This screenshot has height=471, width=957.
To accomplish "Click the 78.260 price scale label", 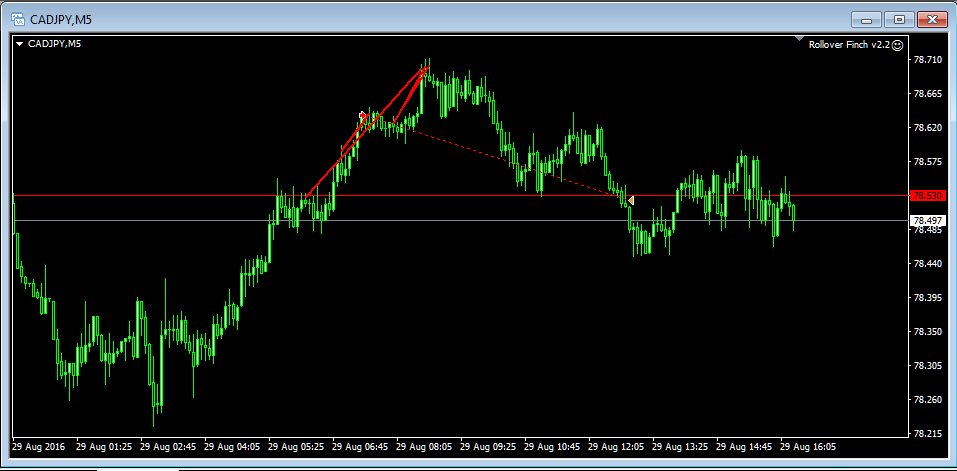I will pos(926,400).
